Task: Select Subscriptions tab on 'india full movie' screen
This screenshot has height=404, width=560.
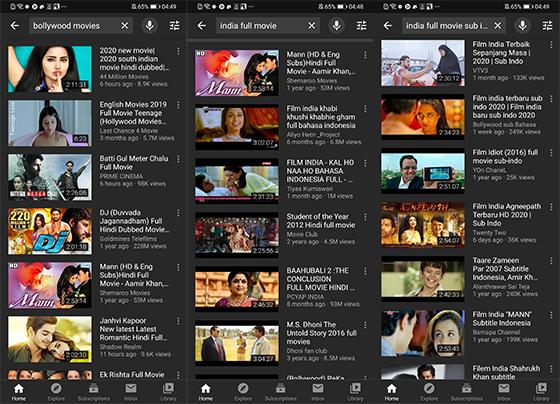Action: [x=280, y=392]
